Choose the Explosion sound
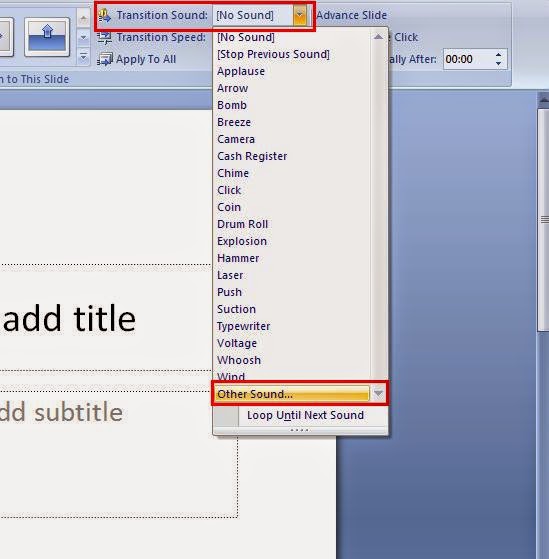Screen dimensions: 549x559 pyautogui.click(x=242, y=241)
